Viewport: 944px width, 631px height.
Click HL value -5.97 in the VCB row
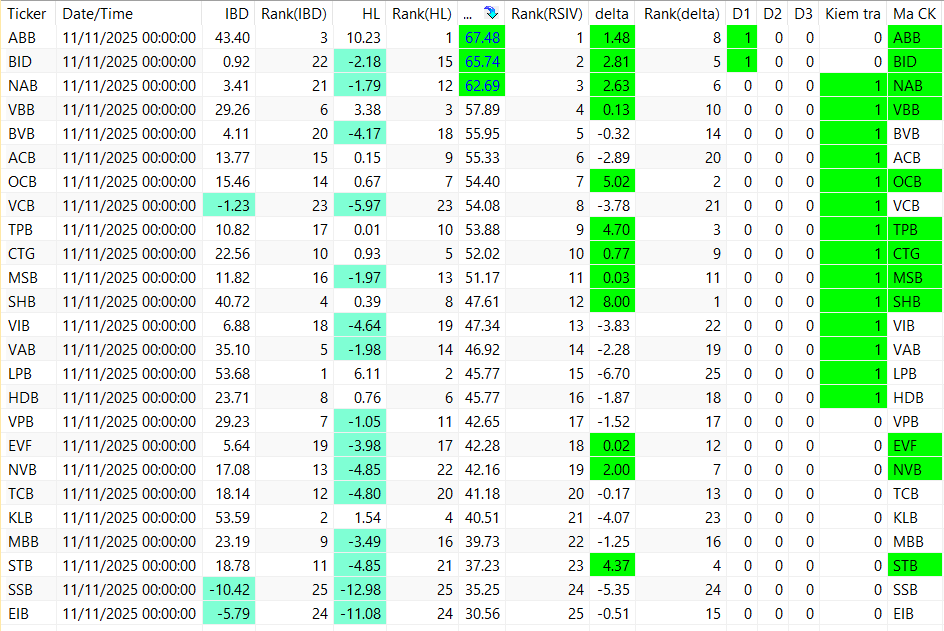coord(360,205)
